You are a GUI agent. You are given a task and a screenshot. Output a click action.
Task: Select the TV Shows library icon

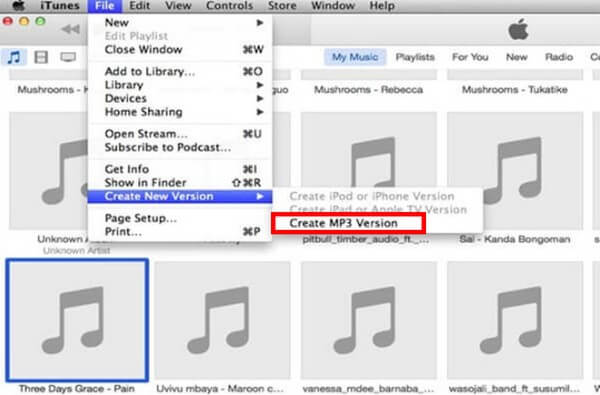click(x=68, y=57)
